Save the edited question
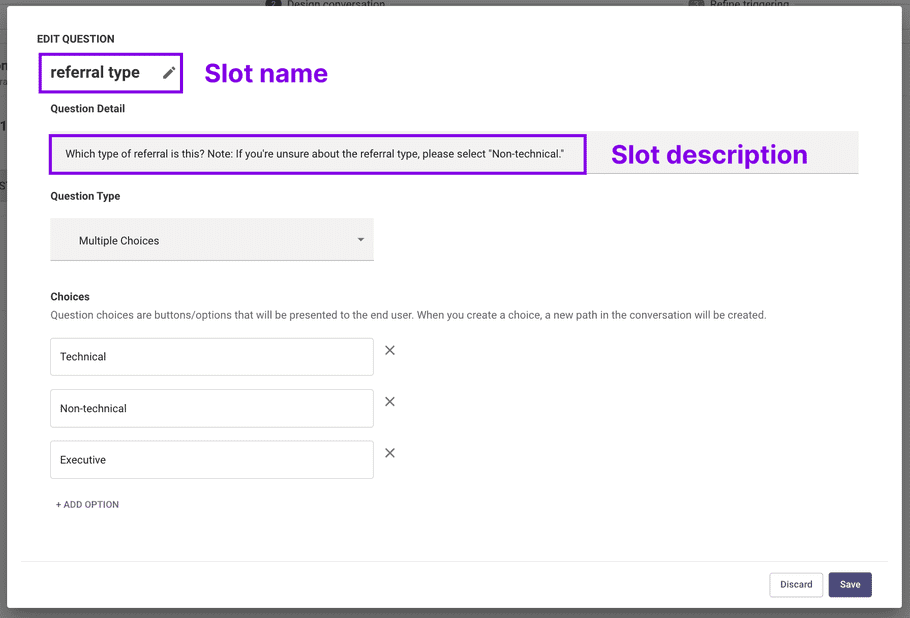Screen dimensions: 910x618 click(x=850, y=584)
